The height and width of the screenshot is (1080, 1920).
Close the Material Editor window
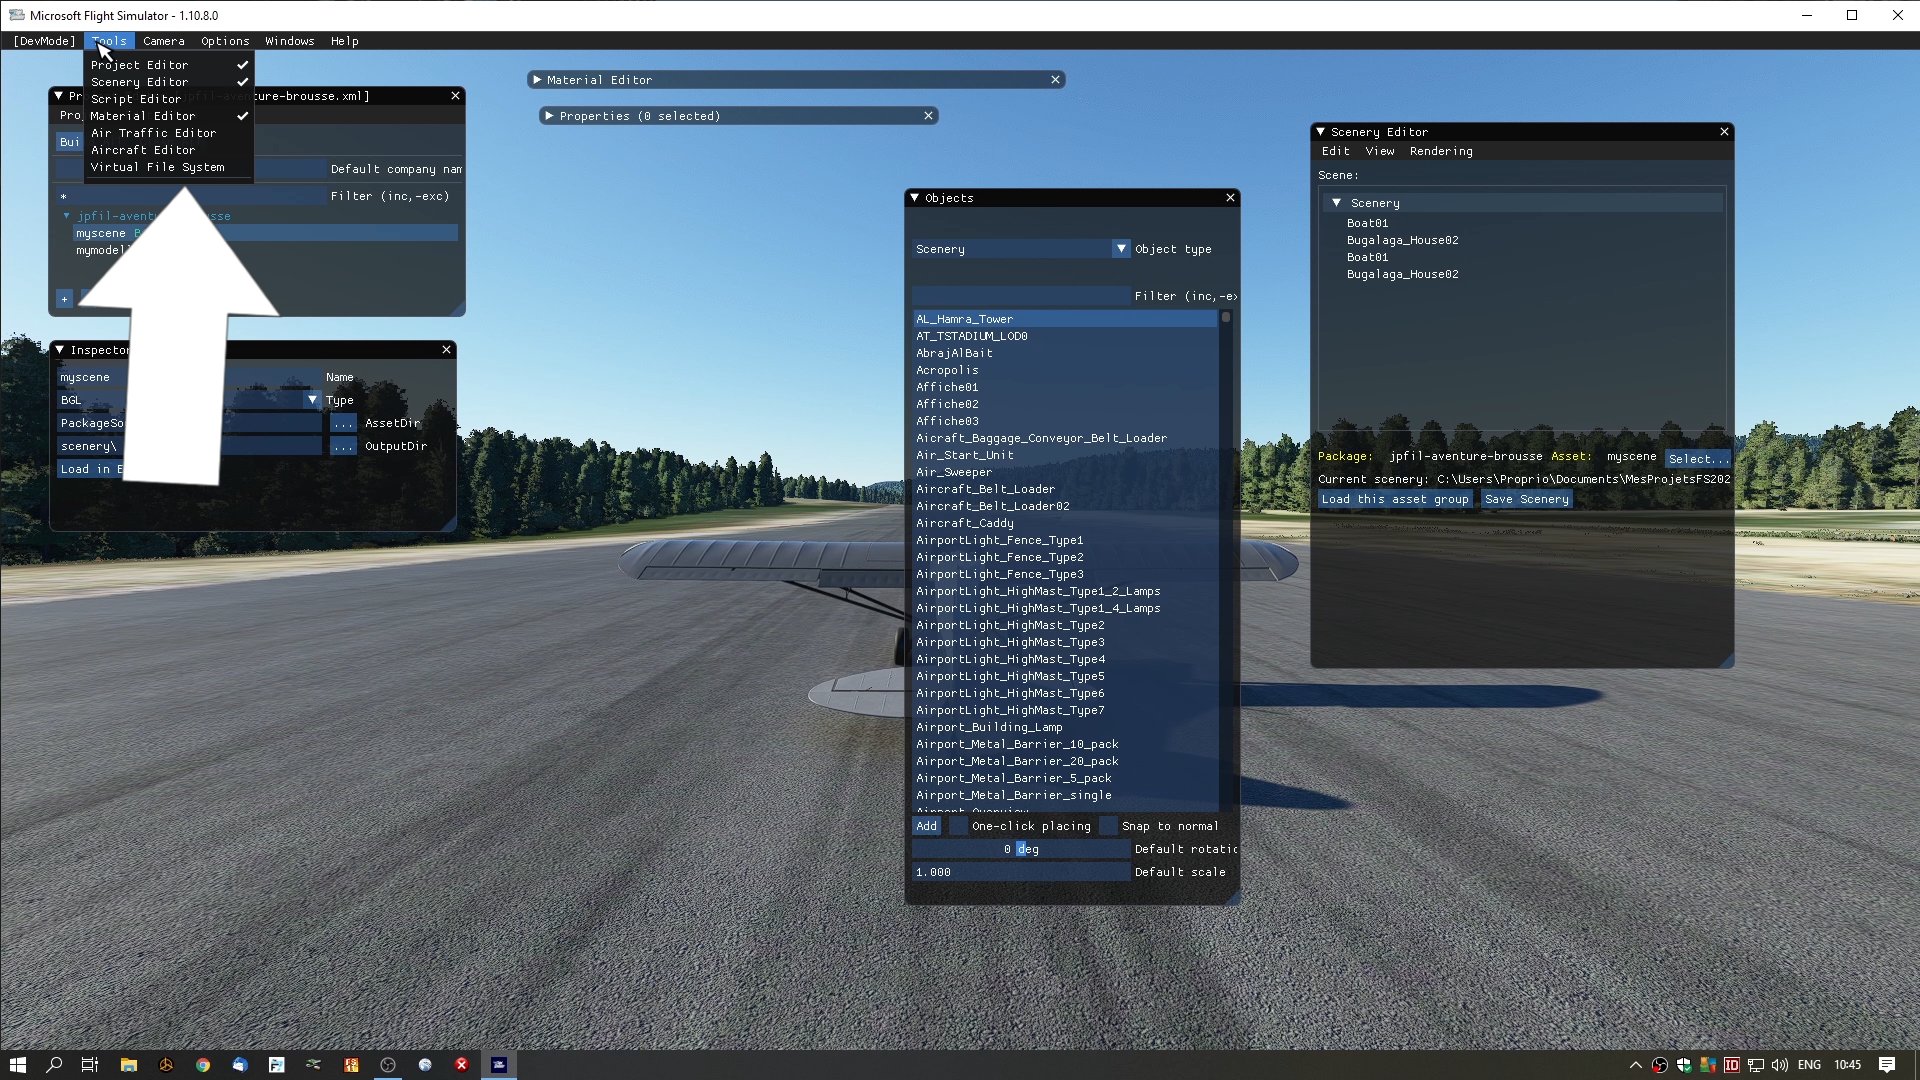click(x=1055, y=80)
